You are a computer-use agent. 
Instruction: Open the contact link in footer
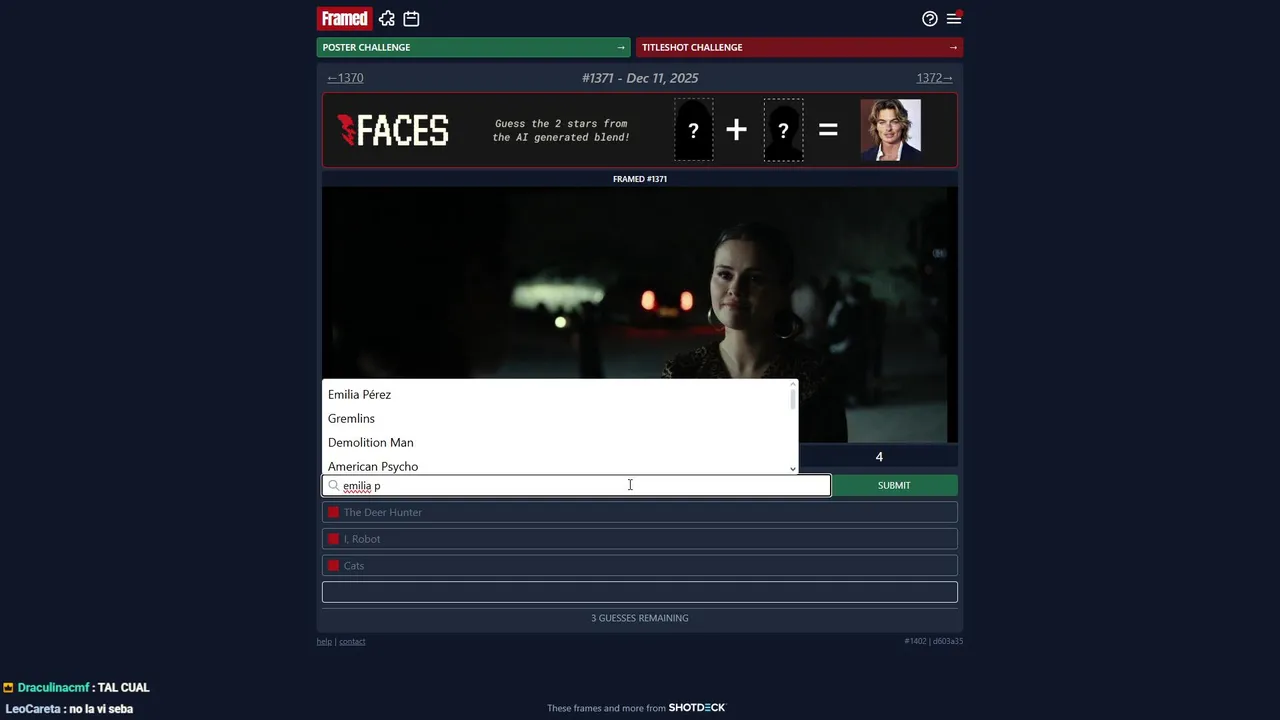(x=352, y=641)
